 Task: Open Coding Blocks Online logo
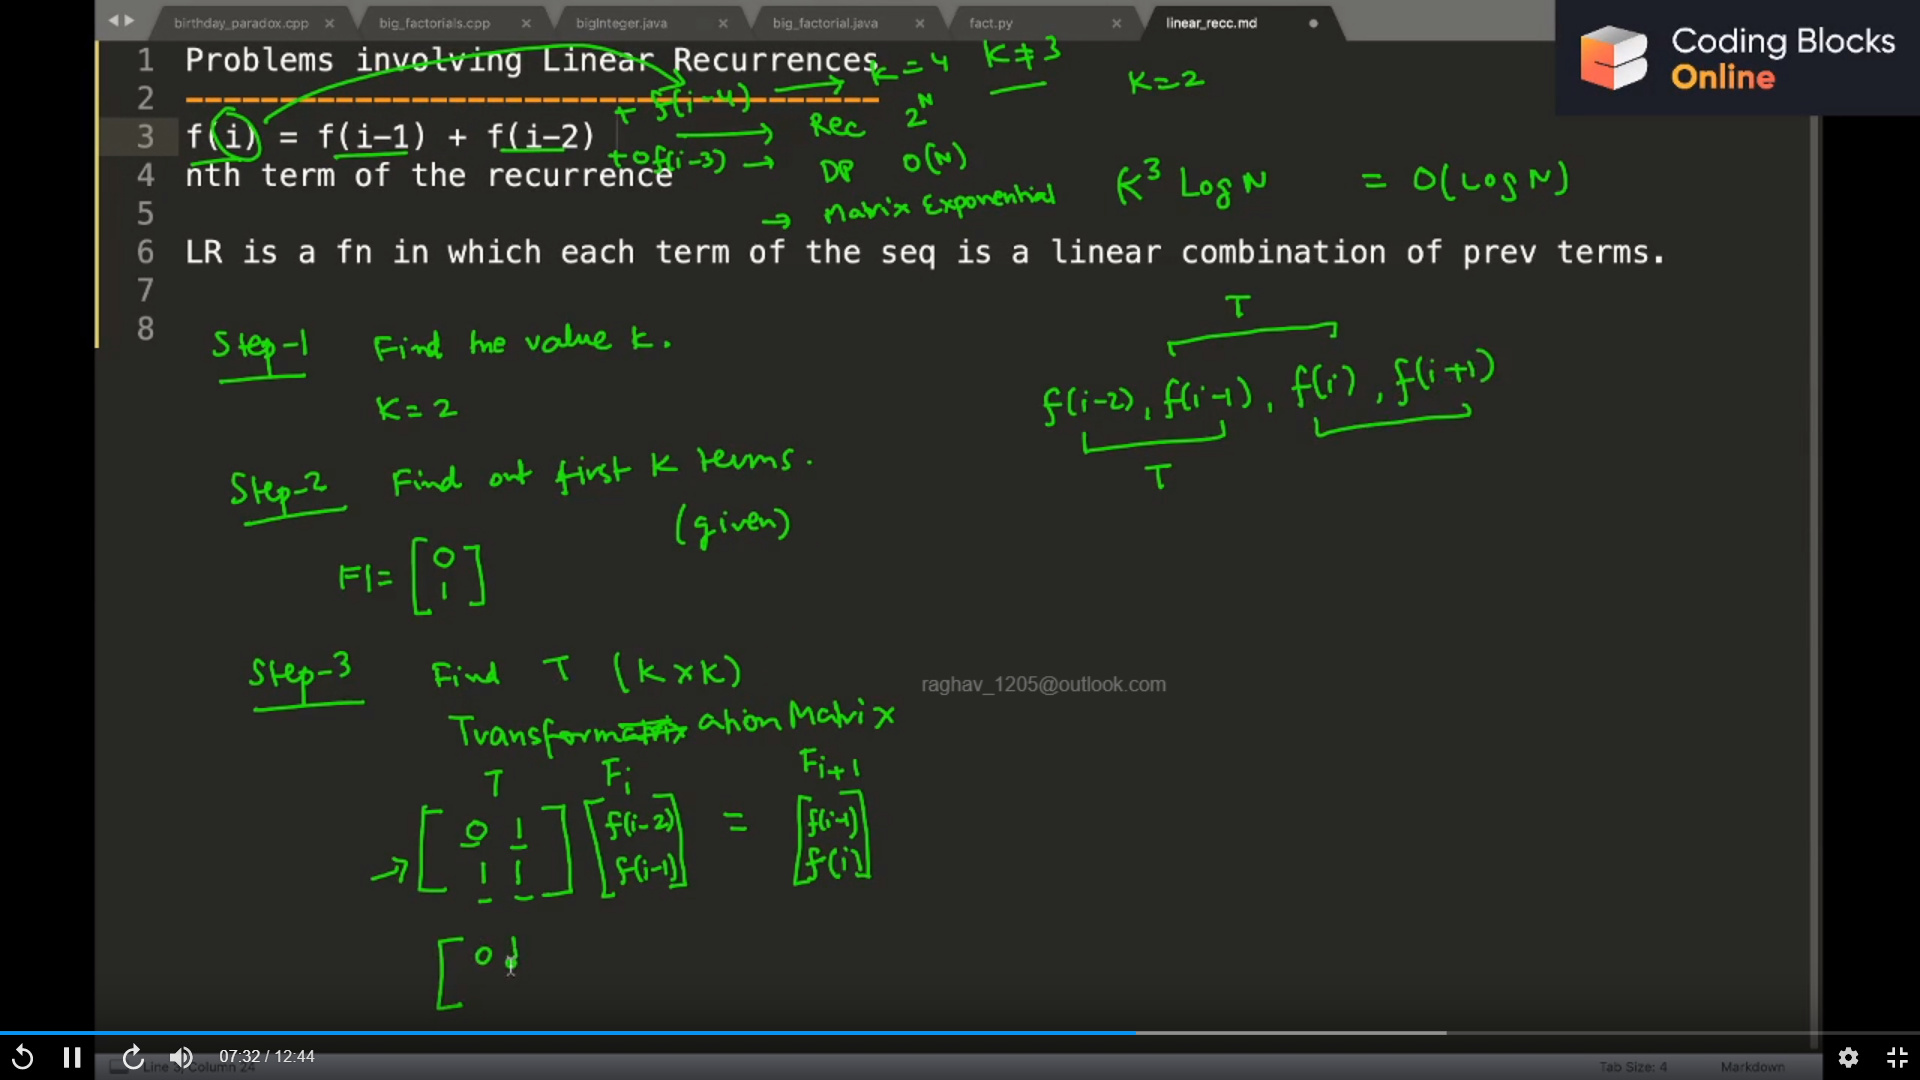click(x=1737, y=58)
